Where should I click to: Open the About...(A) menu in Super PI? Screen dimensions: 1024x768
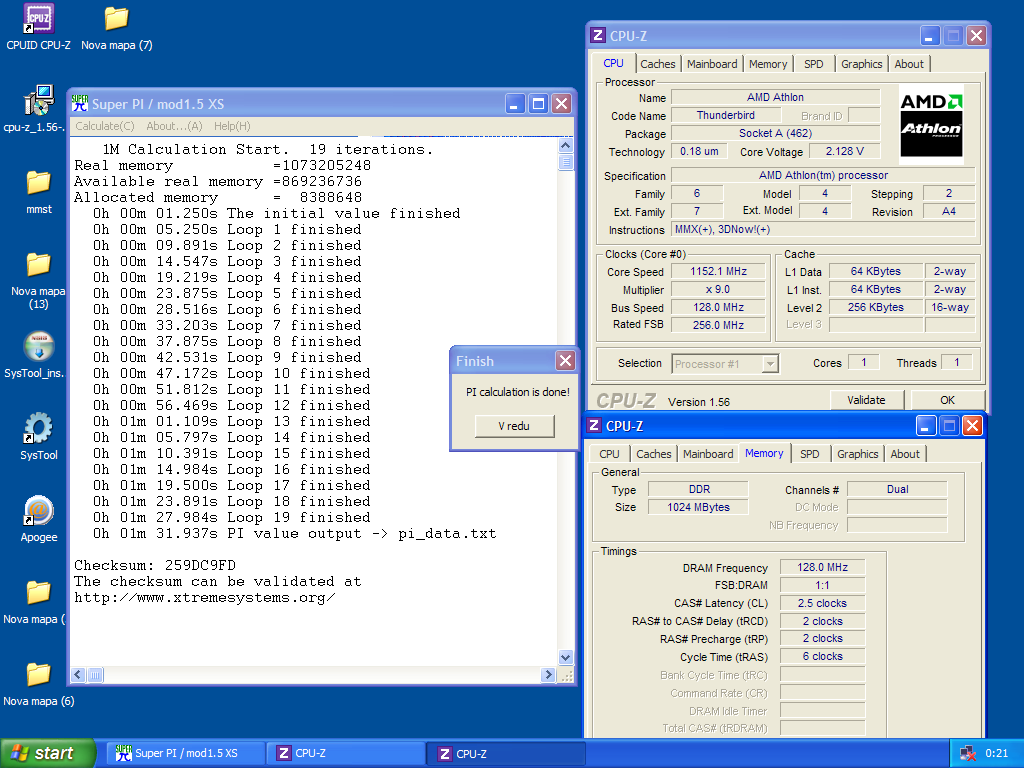(x=174, y=126)
